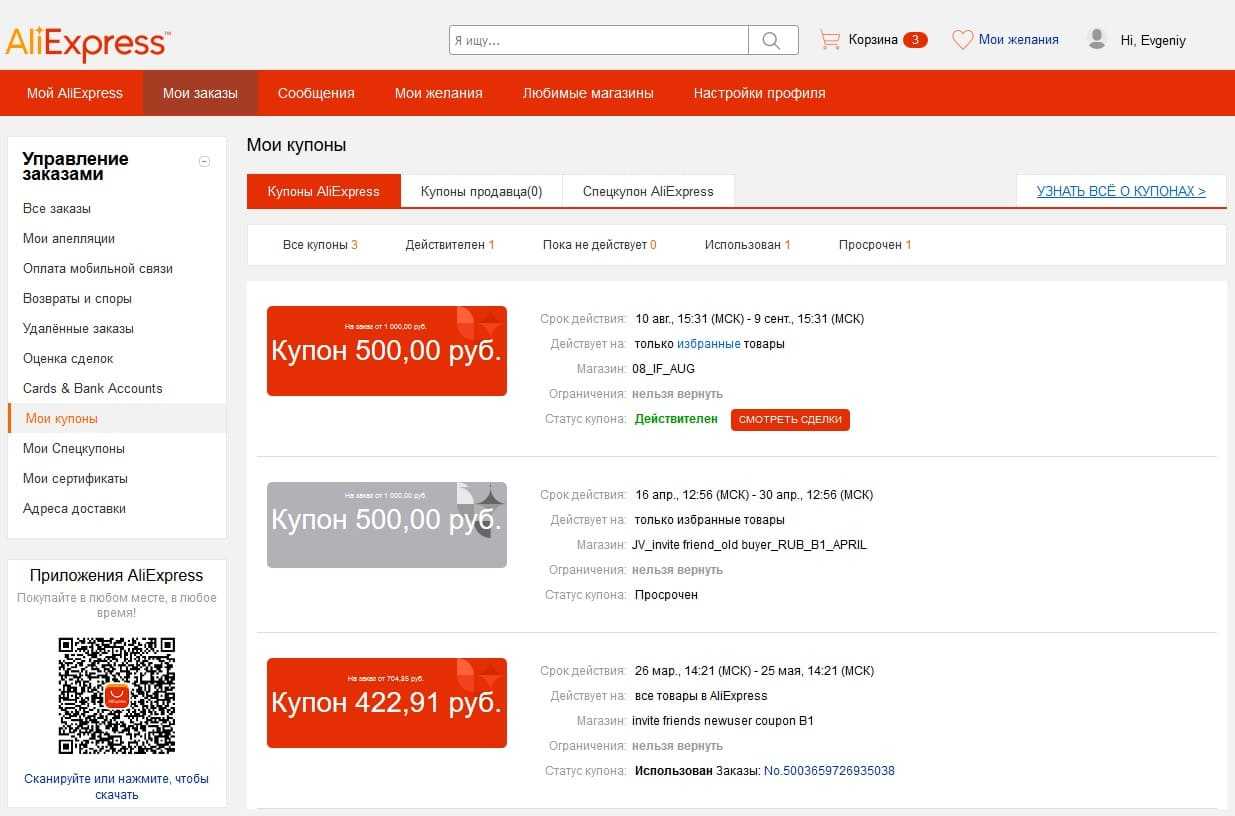Click the cart badge showing 3

coord(915,40)
